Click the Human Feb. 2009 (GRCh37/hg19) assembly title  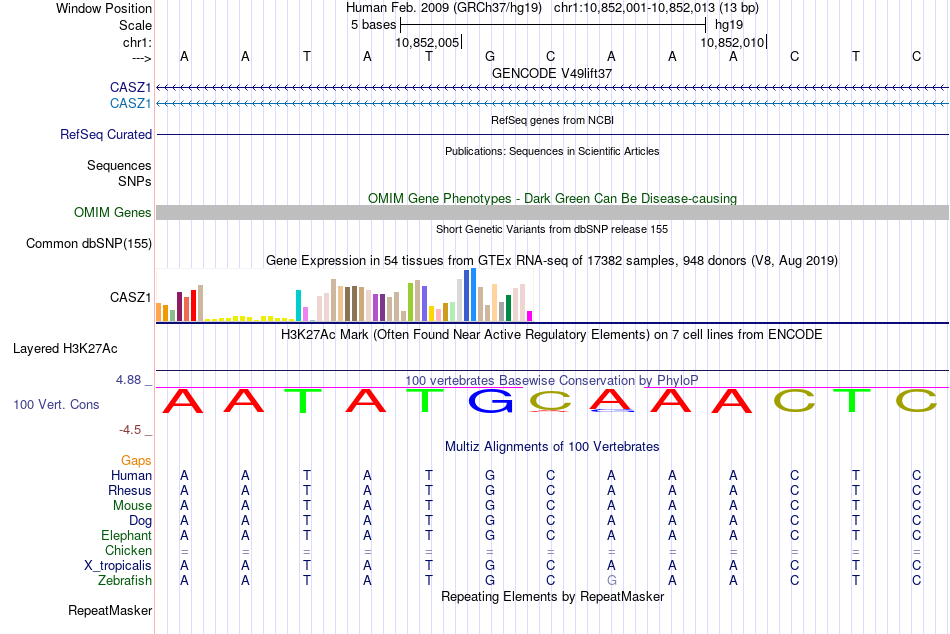pyautogui.click(x=443, y=8)
